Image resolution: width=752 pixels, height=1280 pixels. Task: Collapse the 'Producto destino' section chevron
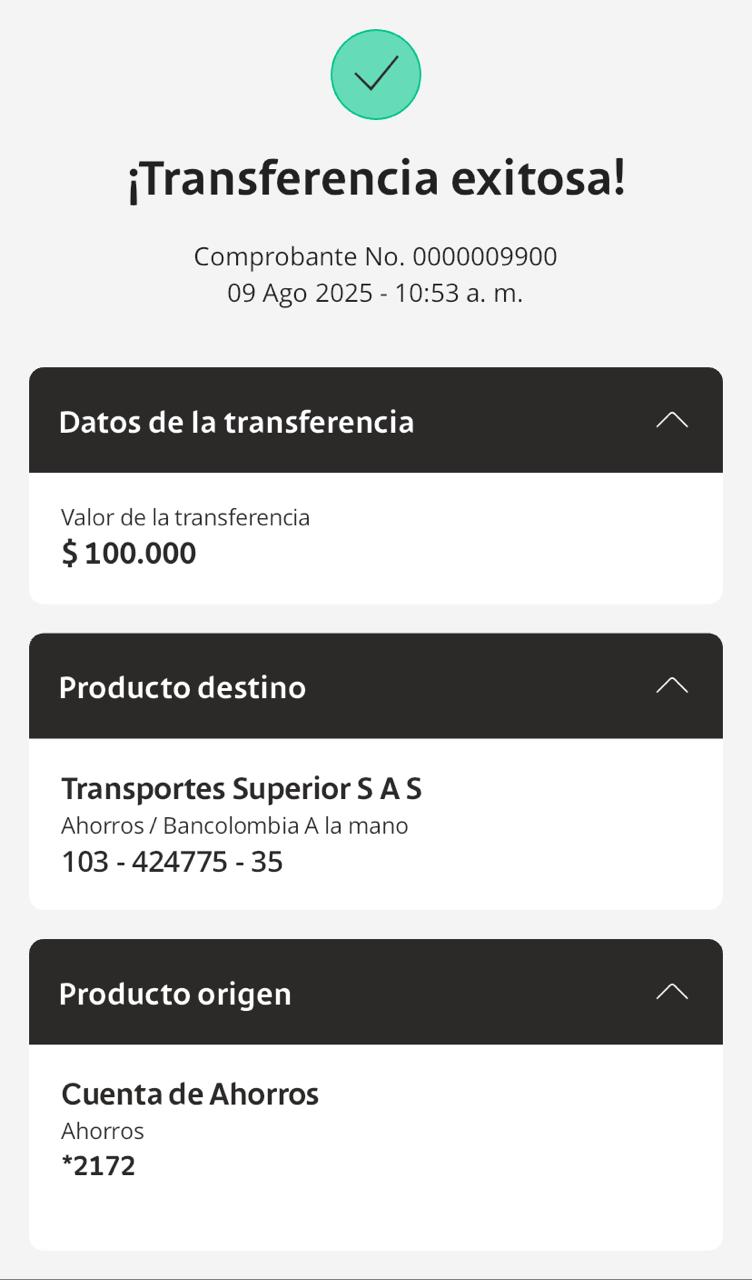tap(672, 686)
